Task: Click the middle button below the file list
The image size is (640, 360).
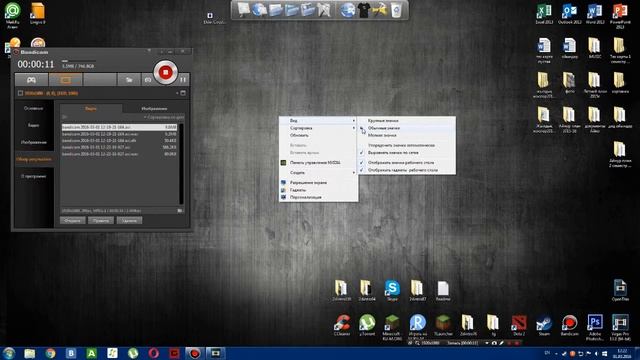Action: click(101, 220)
